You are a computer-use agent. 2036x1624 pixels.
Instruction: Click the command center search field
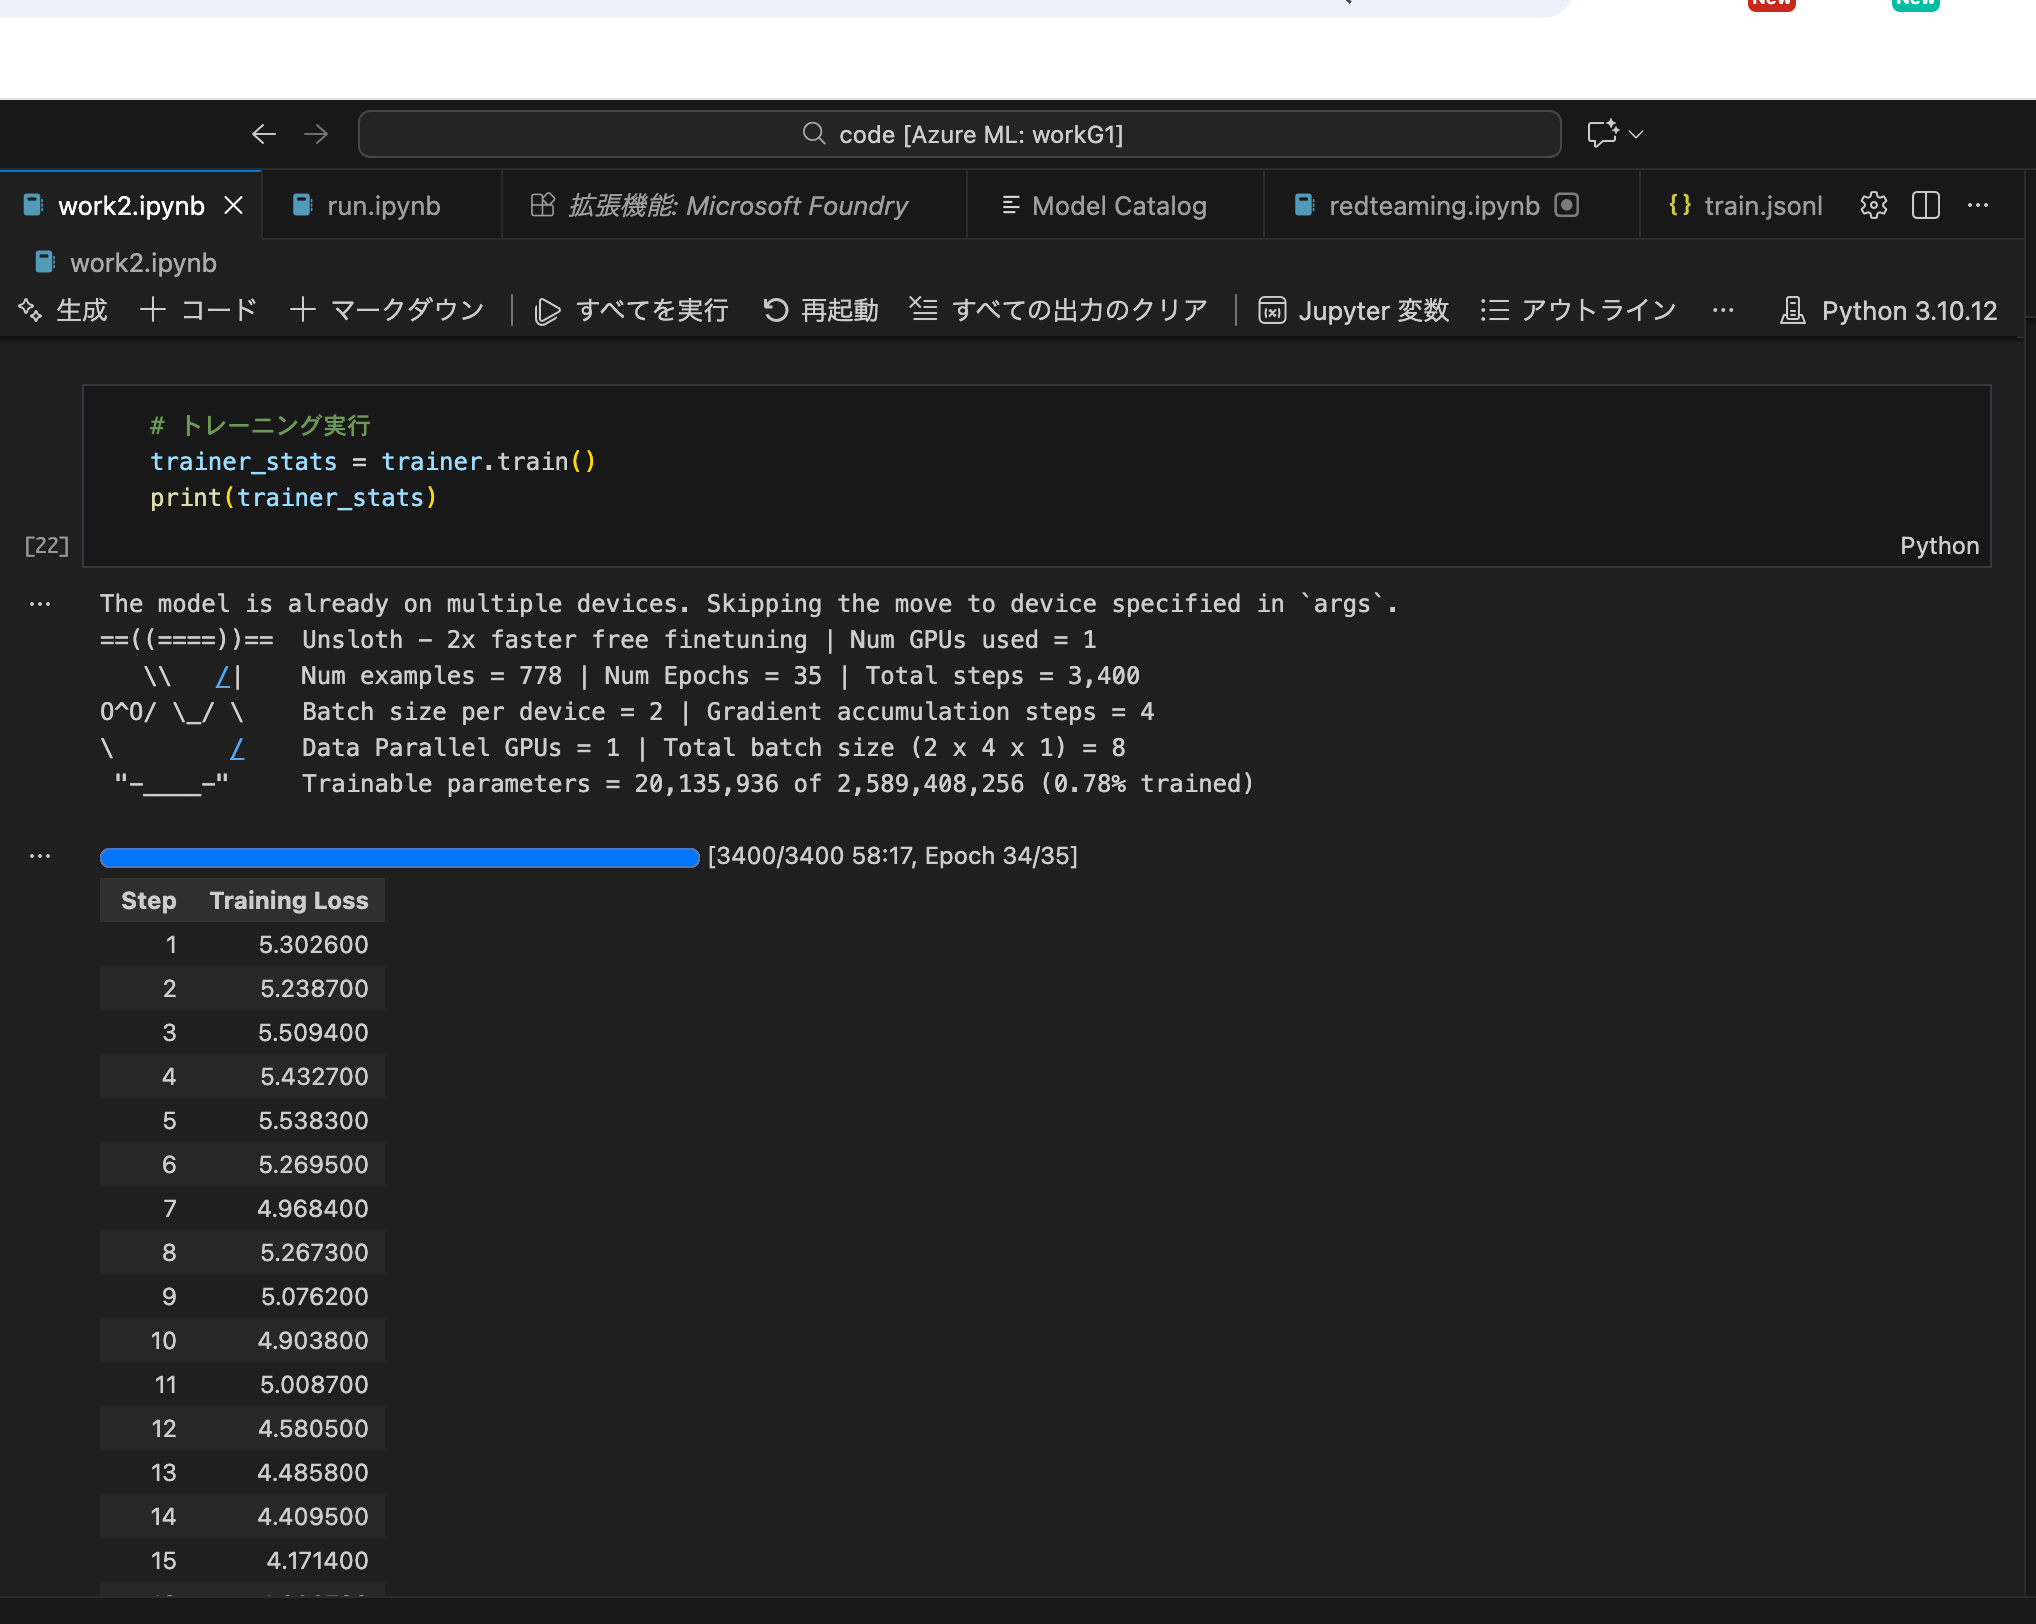tap(960, 134)
